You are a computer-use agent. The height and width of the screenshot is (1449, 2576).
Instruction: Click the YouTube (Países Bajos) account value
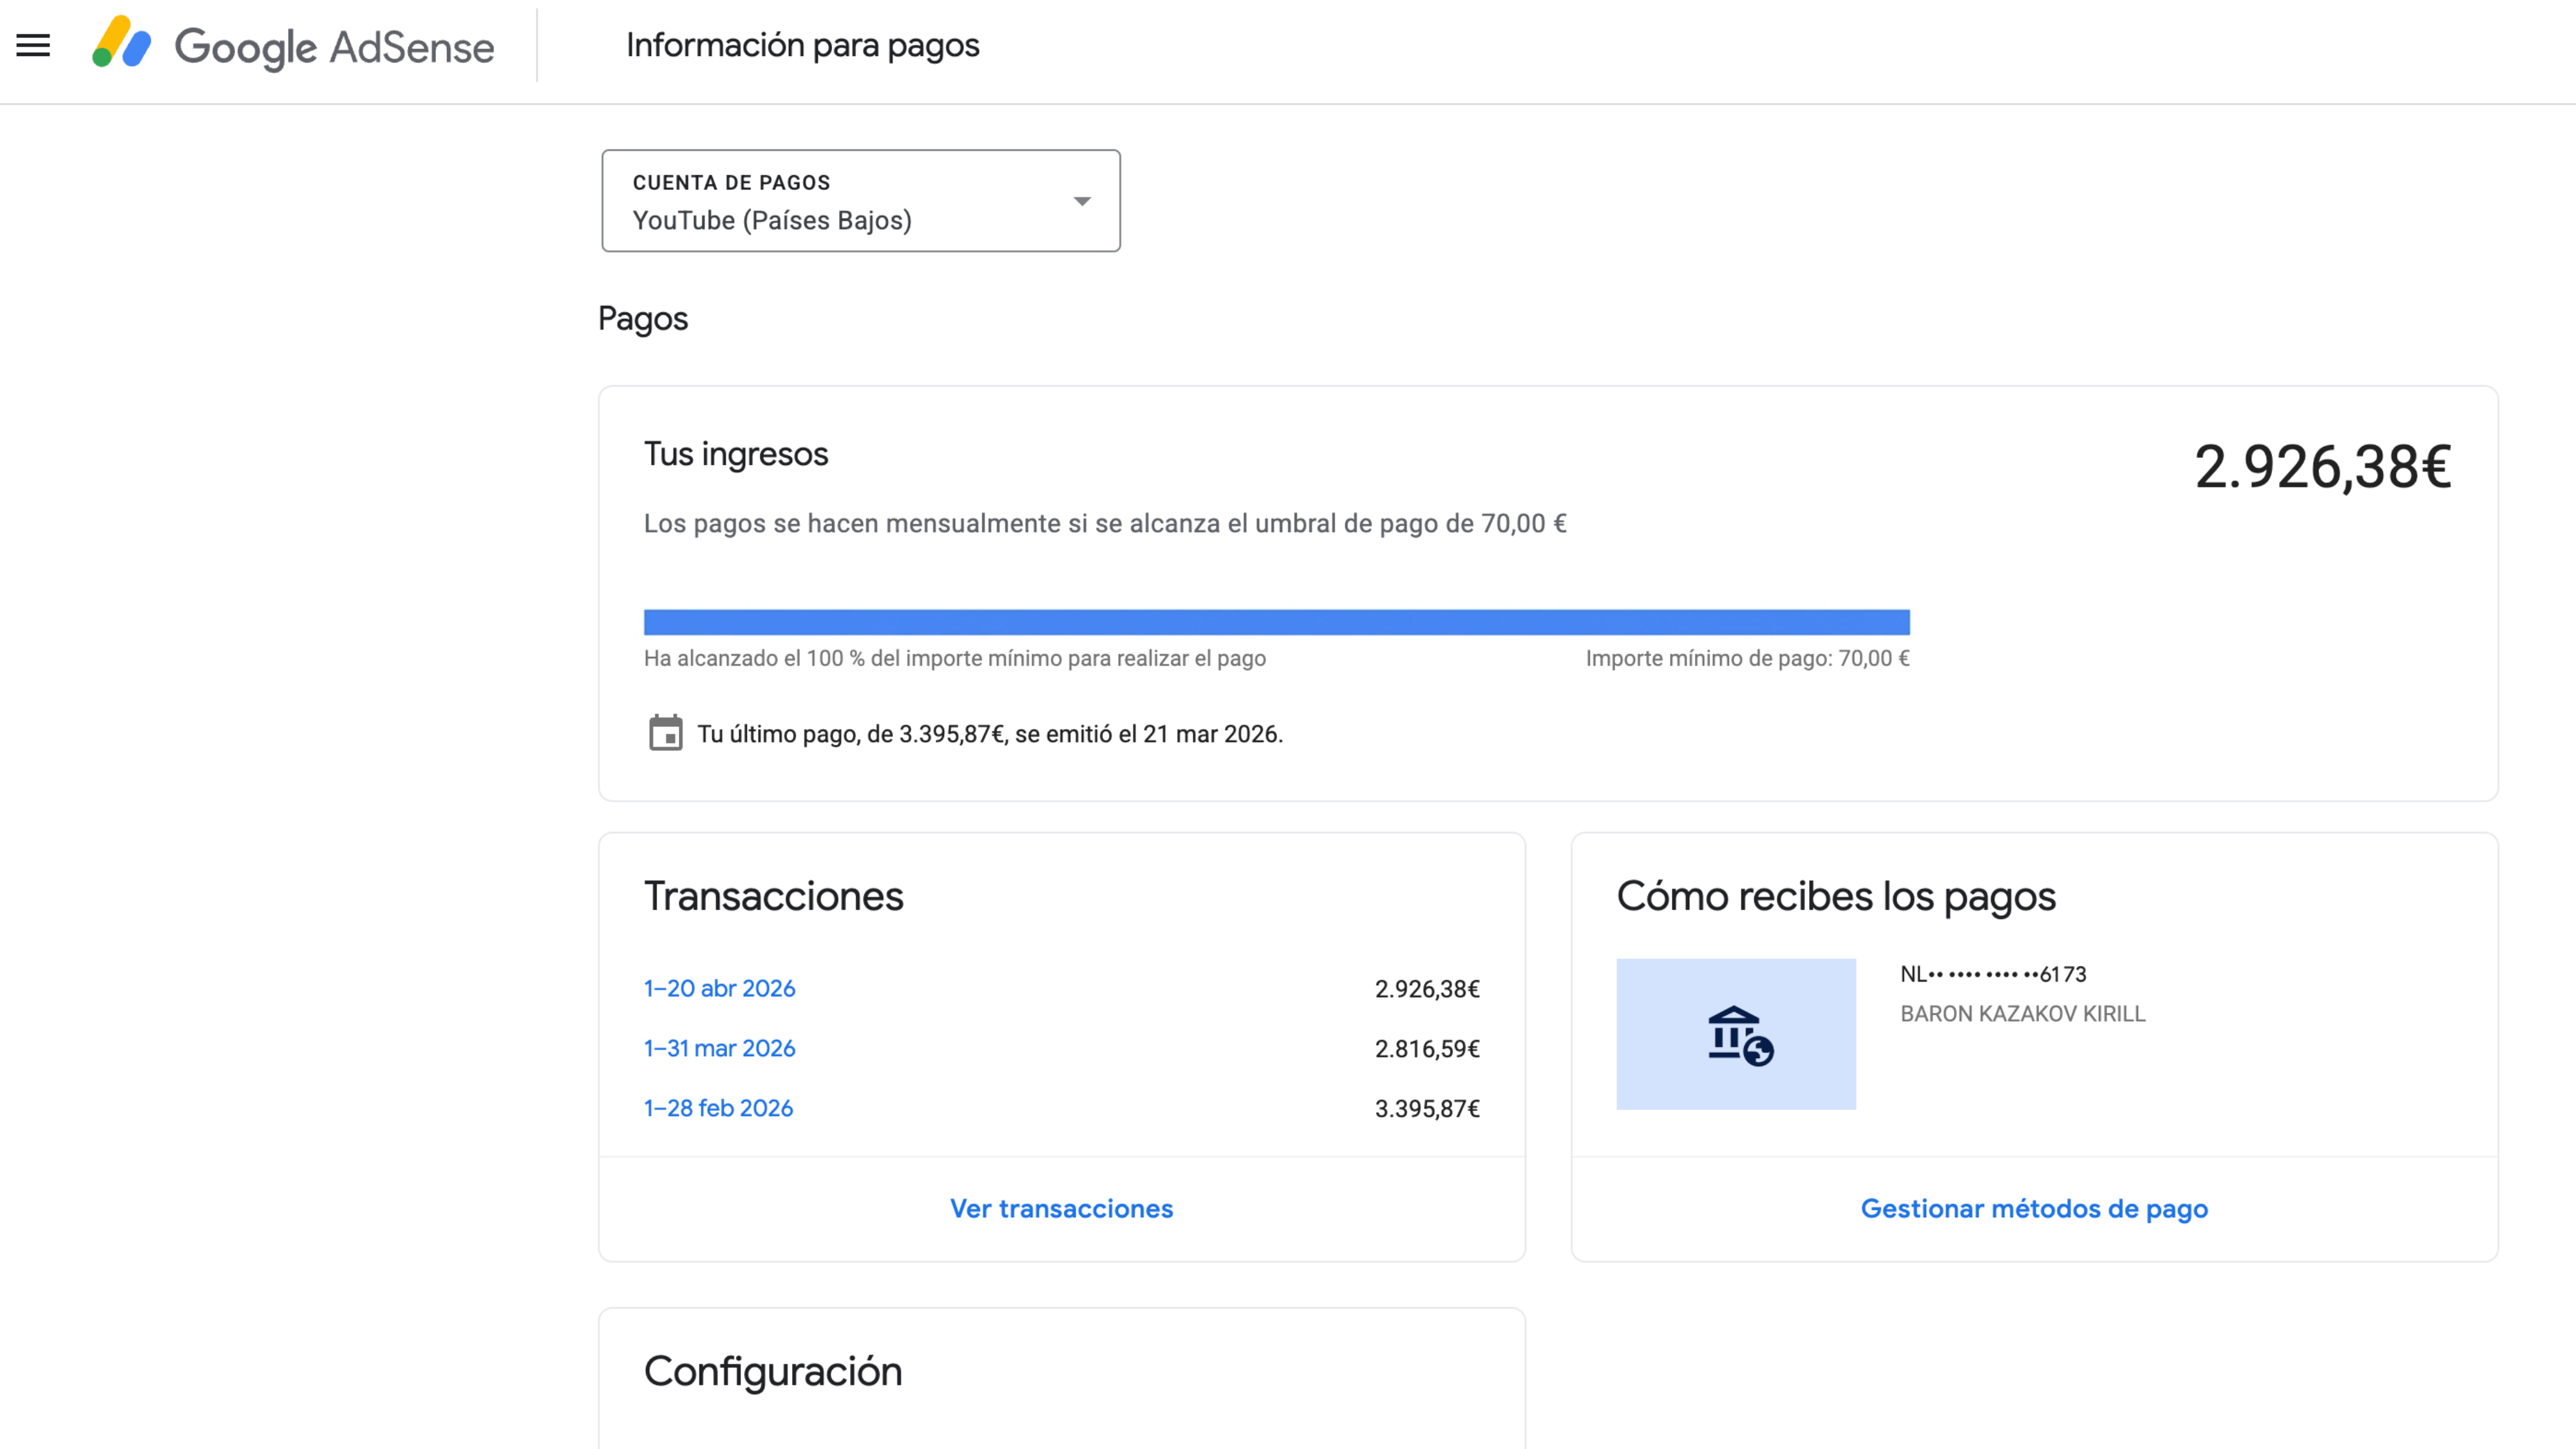pyautogui.click(x=772, y=221)
